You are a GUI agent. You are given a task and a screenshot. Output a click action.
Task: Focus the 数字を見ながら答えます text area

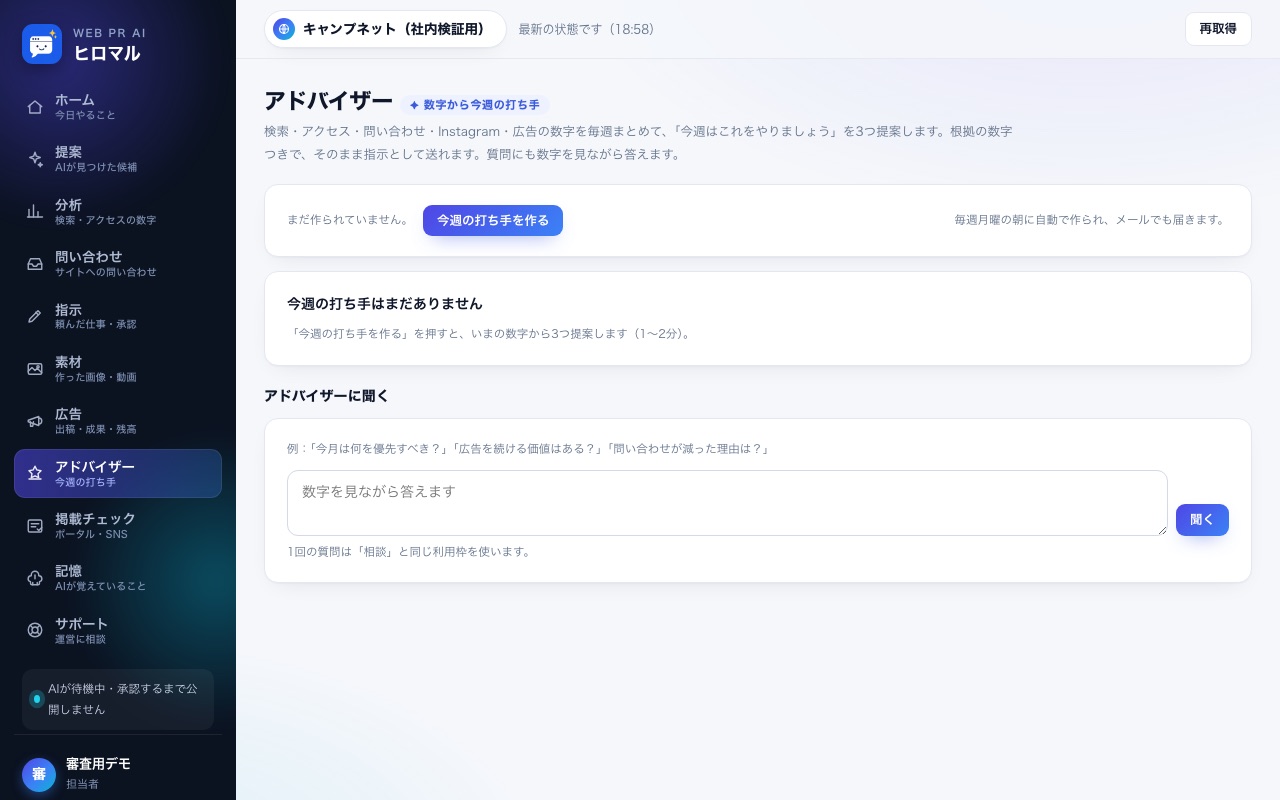click(727, 503)
